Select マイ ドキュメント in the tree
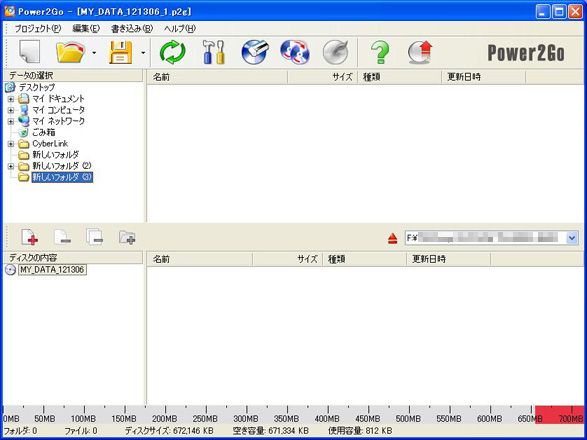 tap(58, 98)
